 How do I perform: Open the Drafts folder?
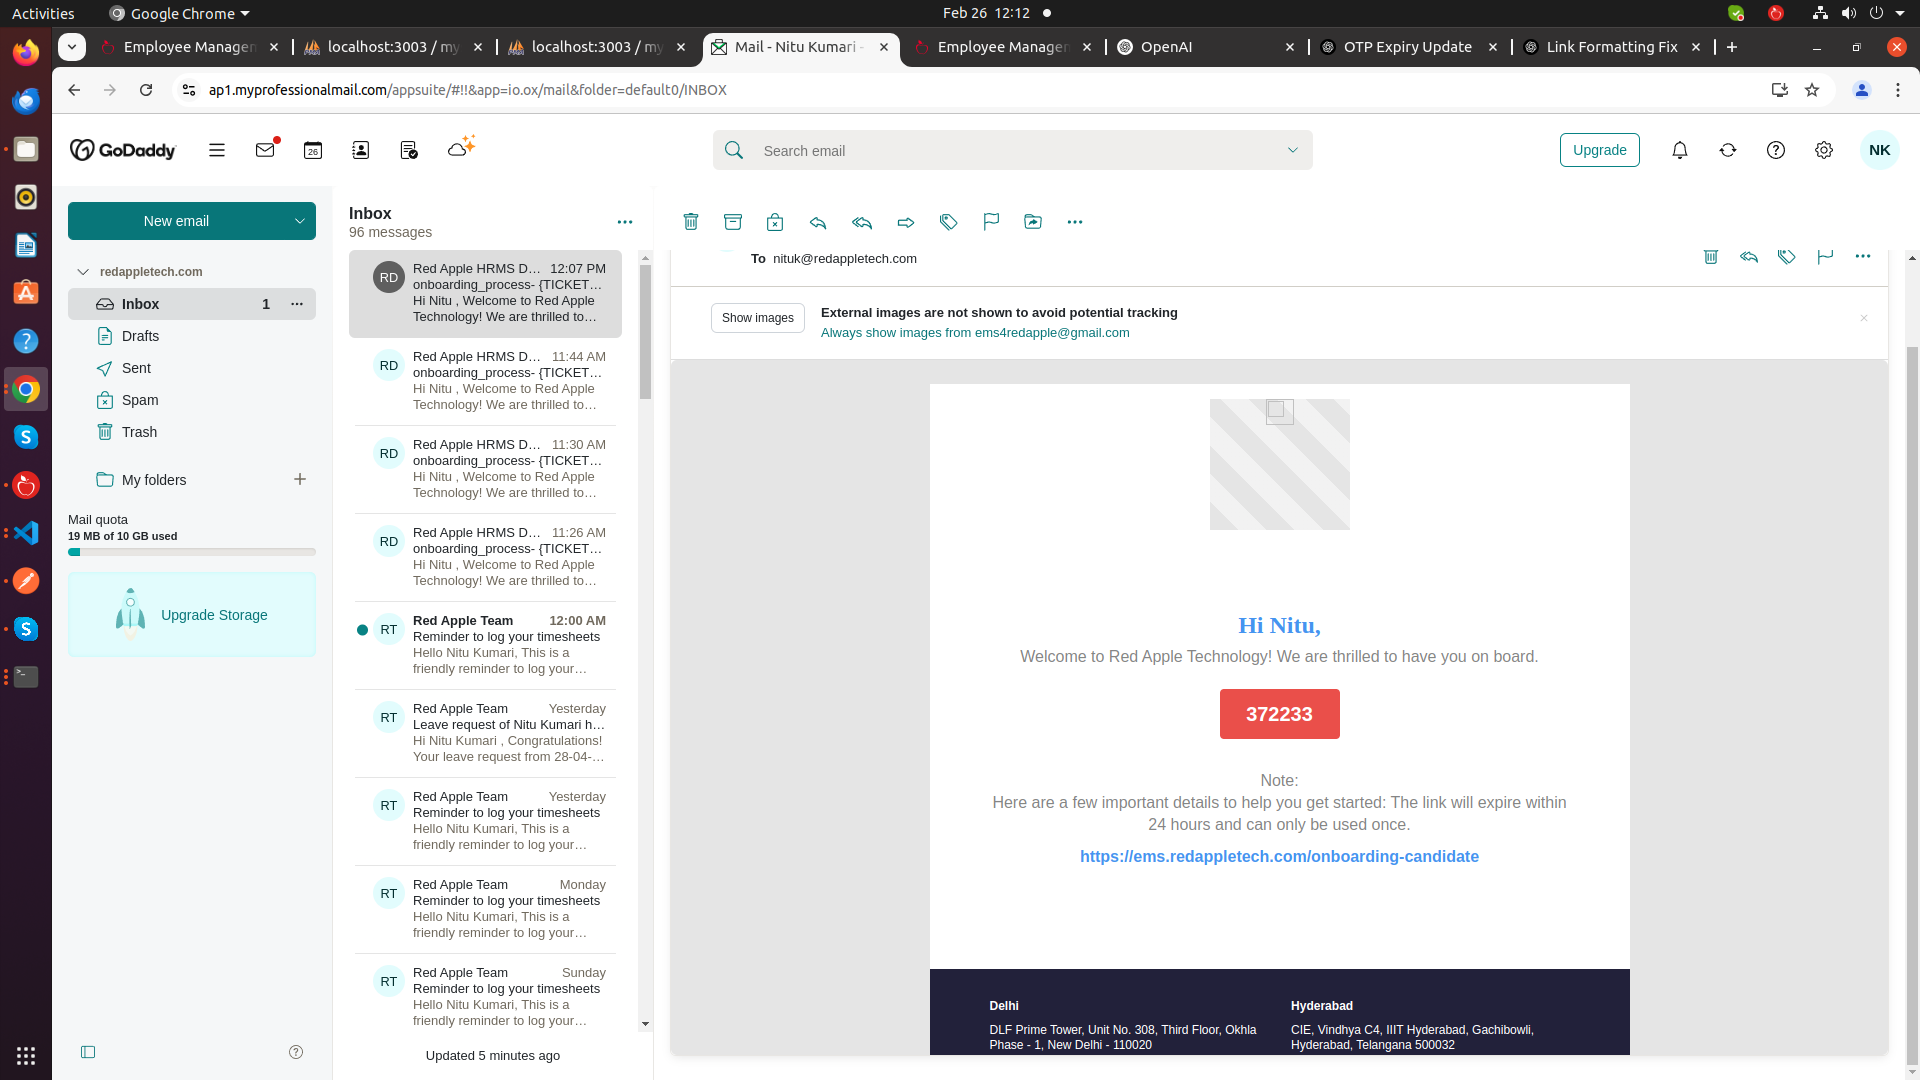click(192, 336)
